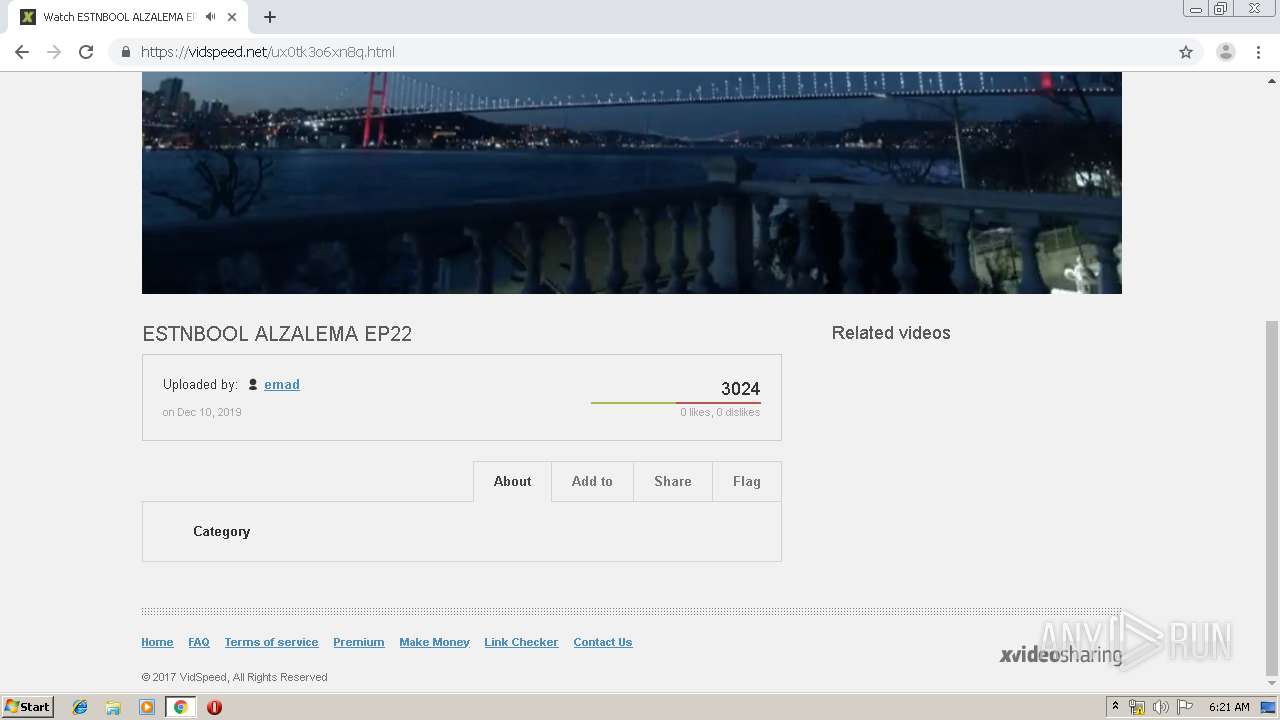Go forward in browser history

(54, 52)
